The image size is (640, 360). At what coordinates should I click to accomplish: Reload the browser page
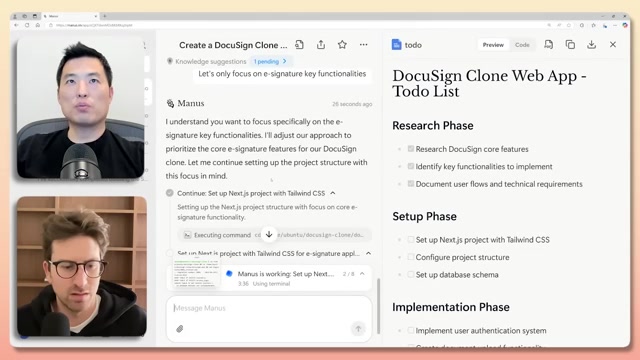(x=27, y=25)
